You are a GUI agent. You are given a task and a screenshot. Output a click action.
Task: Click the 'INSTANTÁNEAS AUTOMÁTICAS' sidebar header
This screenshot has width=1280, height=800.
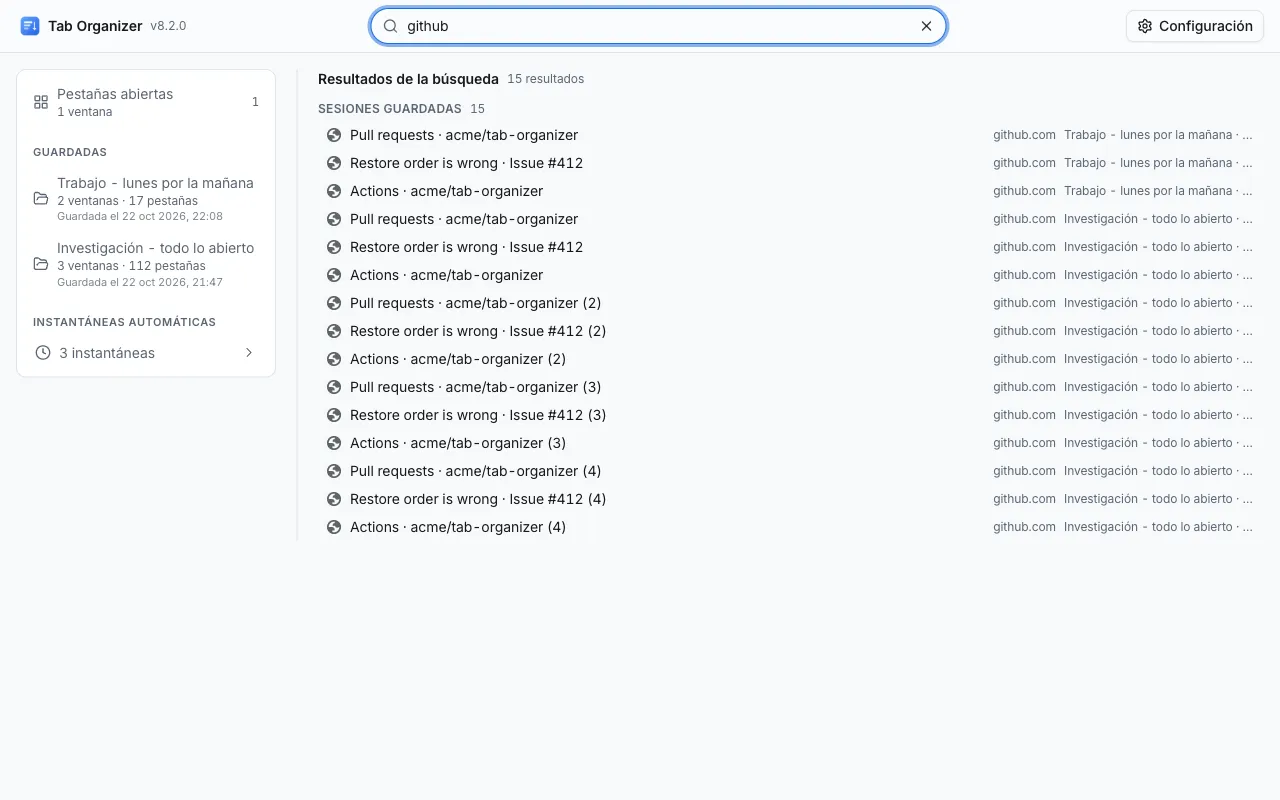tap(124, 322)
